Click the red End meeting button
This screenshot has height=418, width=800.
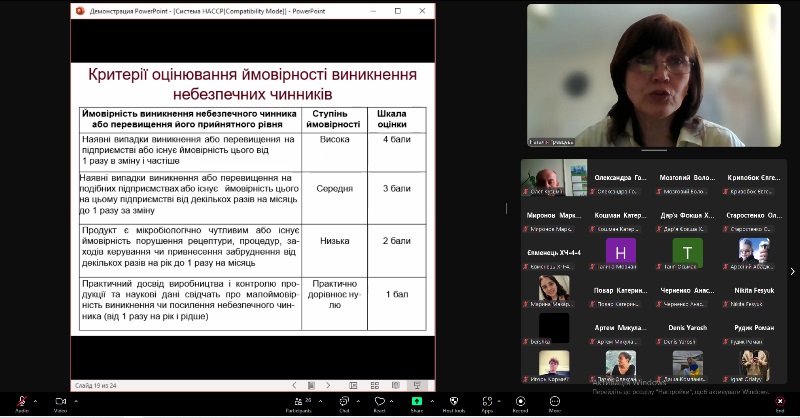pos(780,404)
